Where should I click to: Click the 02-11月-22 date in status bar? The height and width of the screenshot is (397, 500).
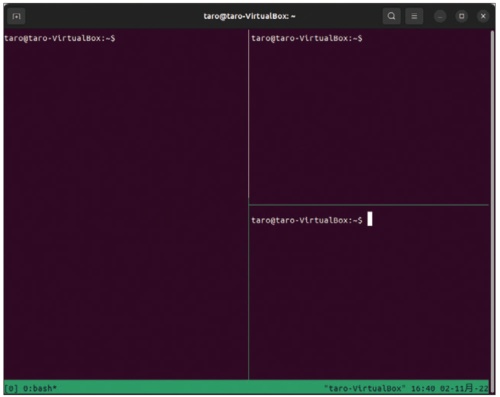[464, 388]
